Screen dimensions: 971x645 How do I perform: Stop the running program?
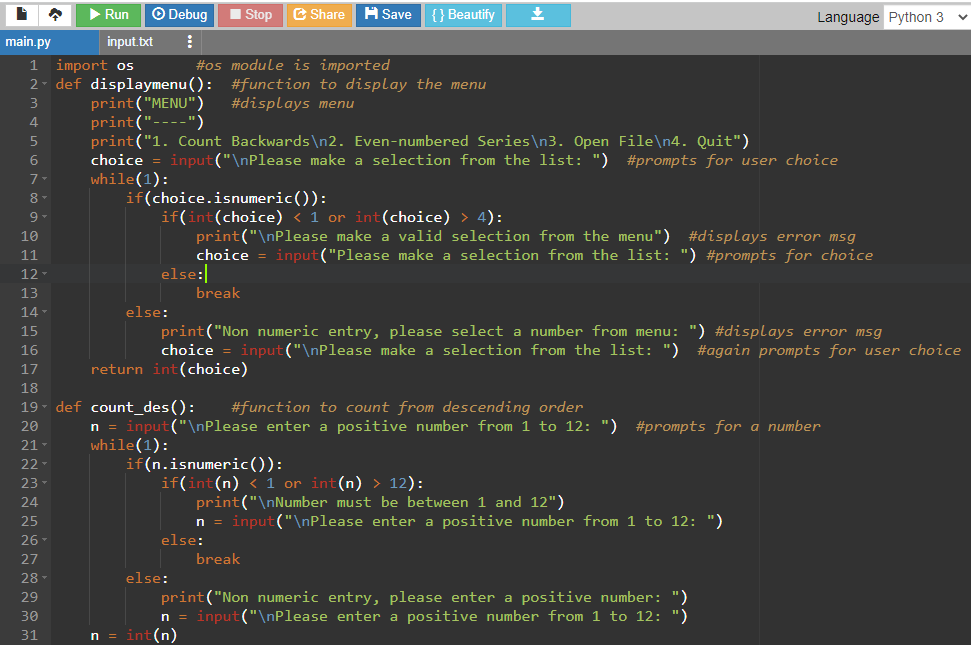click(x=249, y=14)
